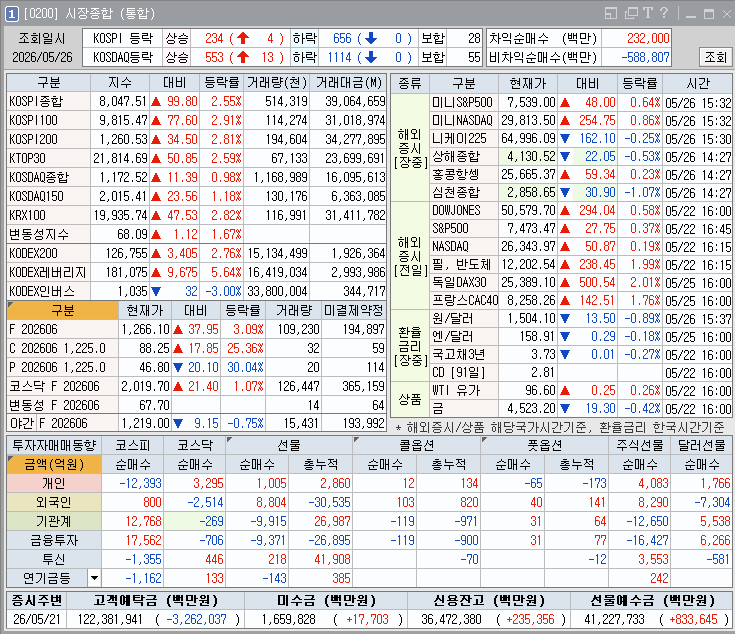Click the 주식선물 column header
Viewport: 735px width, 634px height.
639,445
